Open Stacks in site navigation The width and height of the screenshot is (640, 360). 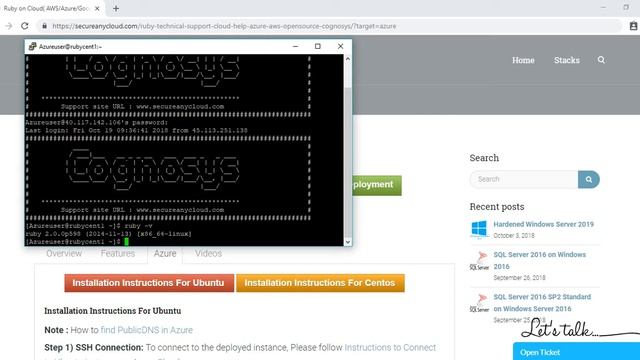pos(567,60)
